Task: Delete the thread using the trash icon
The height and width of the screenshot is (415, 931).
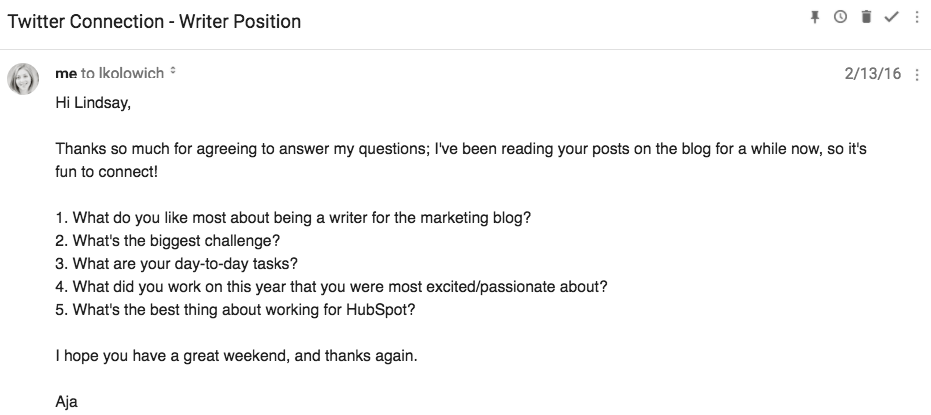Action: (866, 17)
